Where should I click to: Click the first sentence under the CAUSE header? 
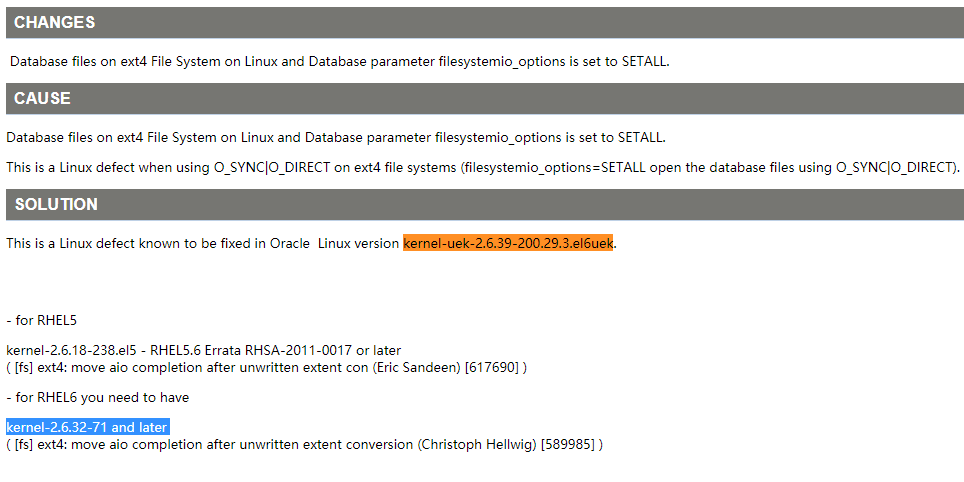click(336, 138)
